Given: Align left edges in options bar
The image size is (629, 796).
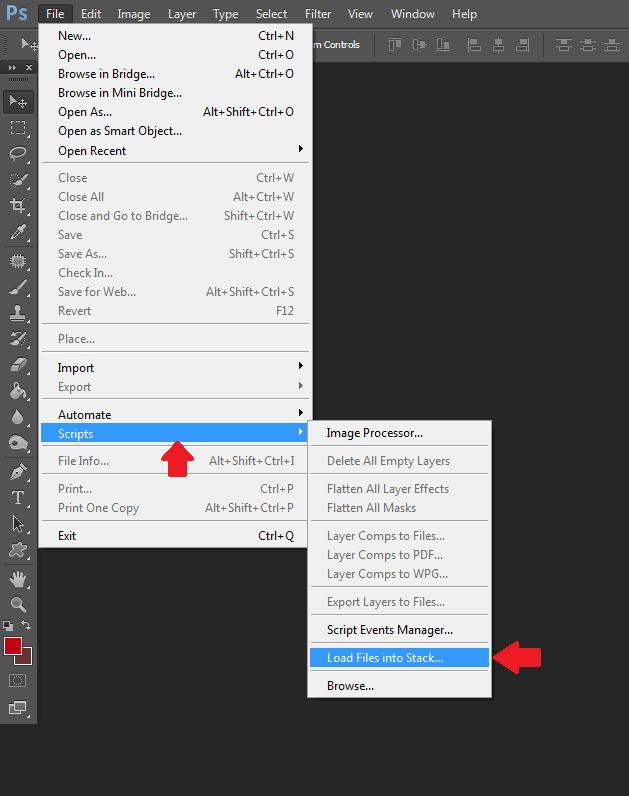Looking at the screenshot, I should 474,45.
